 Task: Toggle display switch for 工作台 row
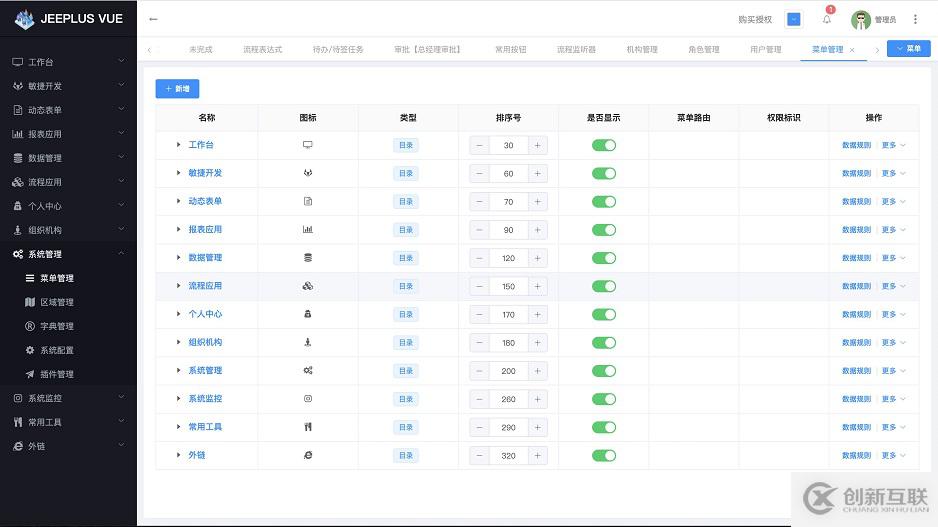click(603, 145)
